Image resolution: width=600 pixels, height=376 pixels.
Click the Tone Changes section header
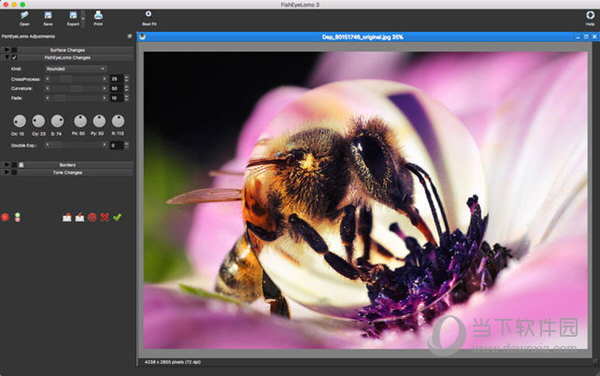[67, 173]
